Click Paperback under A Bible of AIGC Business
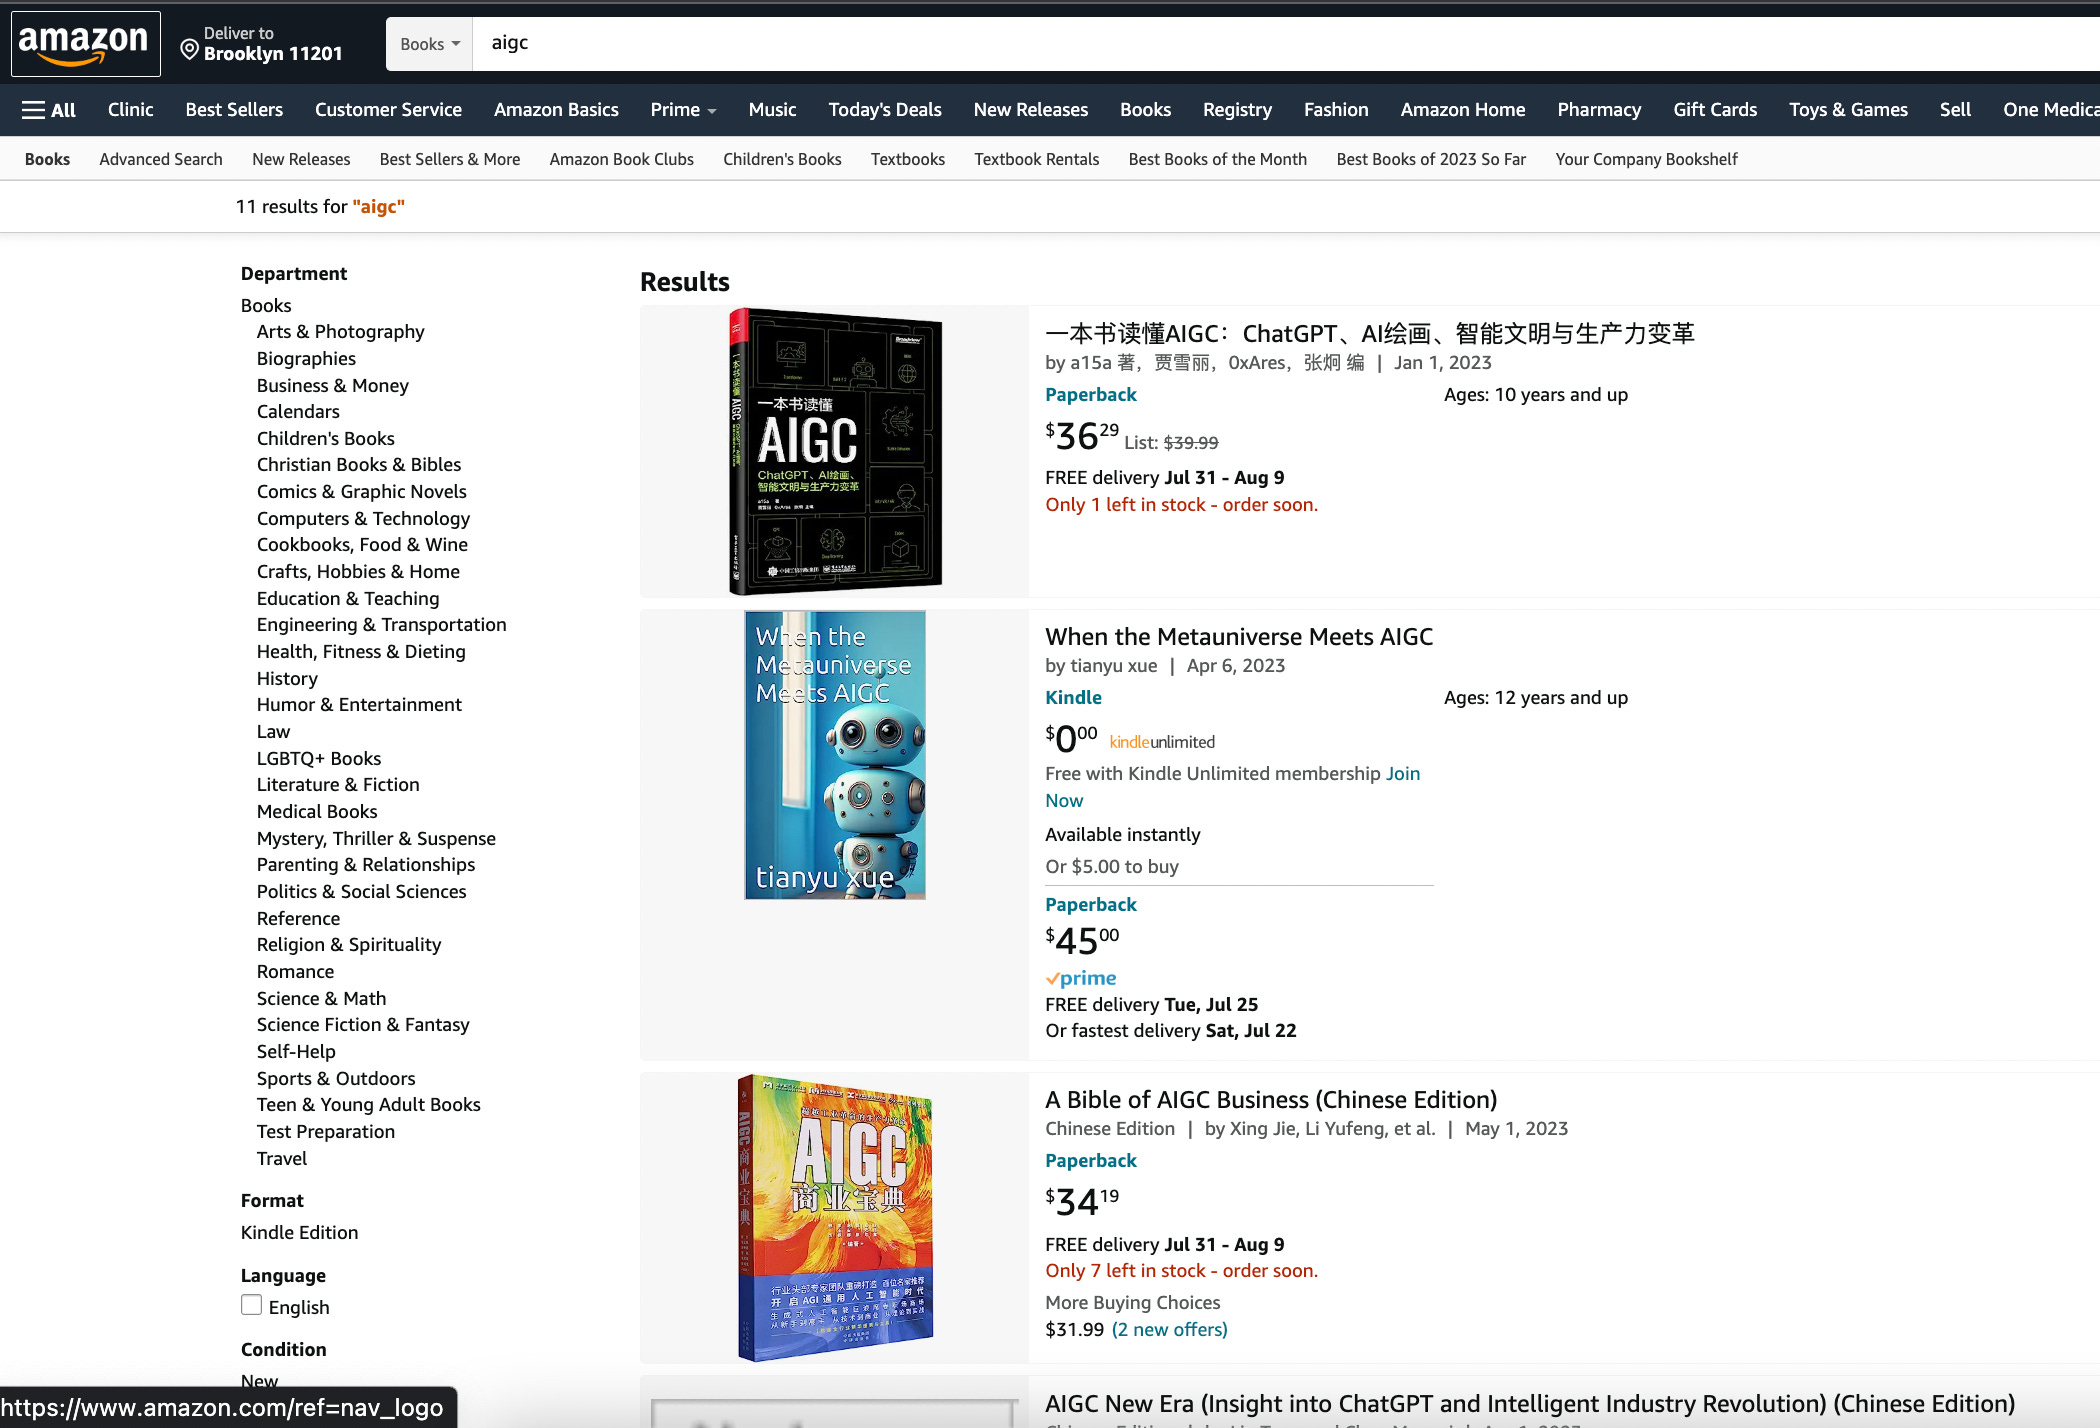The width and height of the screenshot is (2100, 1428). [x=1091, y=1160]
